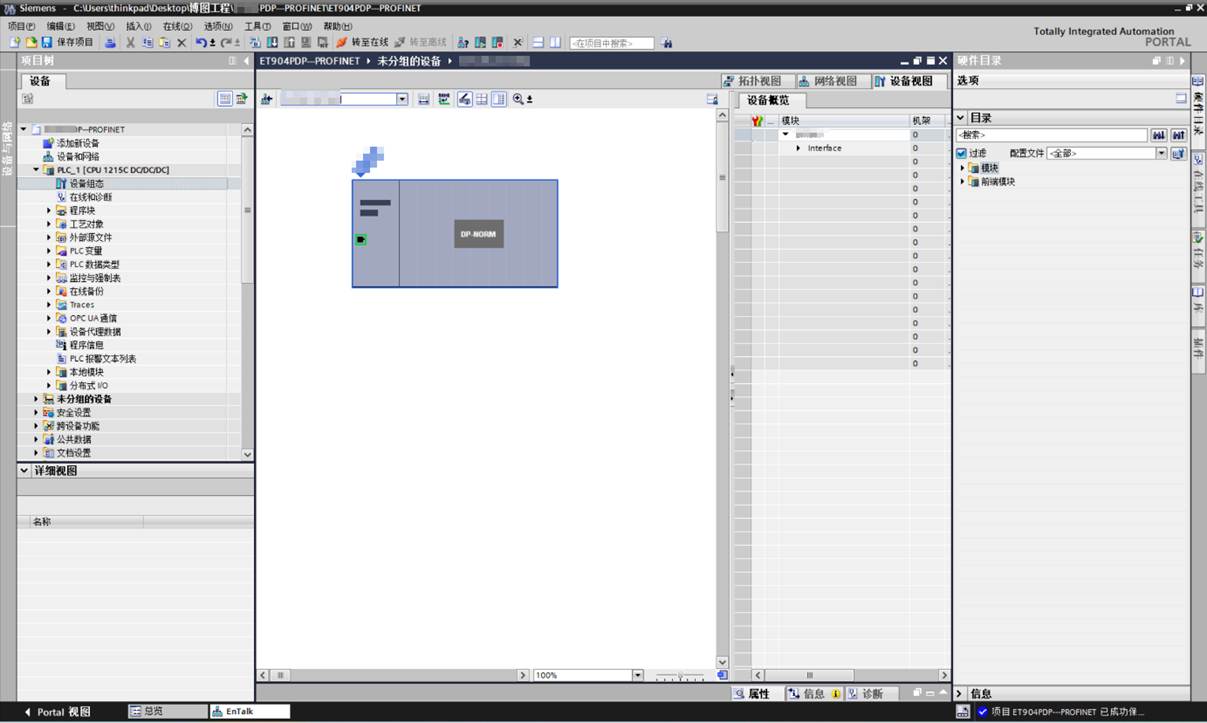This screenshot has width=1207, height=723.
Task: Click the zoom magnifier icon in device view
Action: point(518,99)
